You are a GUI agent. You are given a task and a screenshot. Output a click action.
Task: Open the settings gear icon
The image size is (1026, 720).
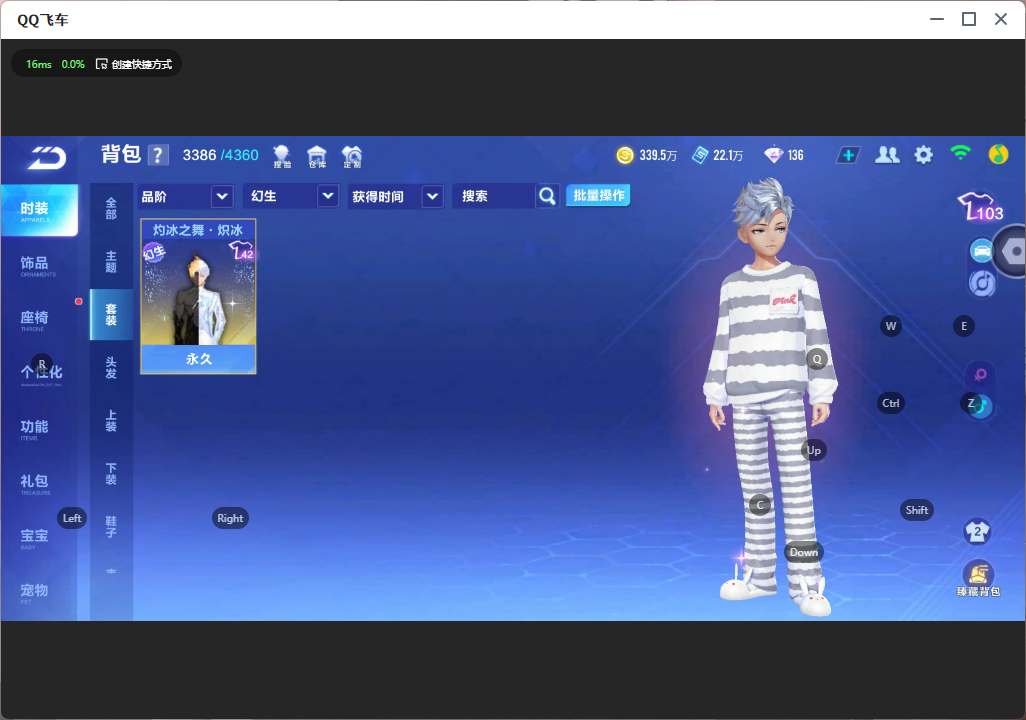923,155
